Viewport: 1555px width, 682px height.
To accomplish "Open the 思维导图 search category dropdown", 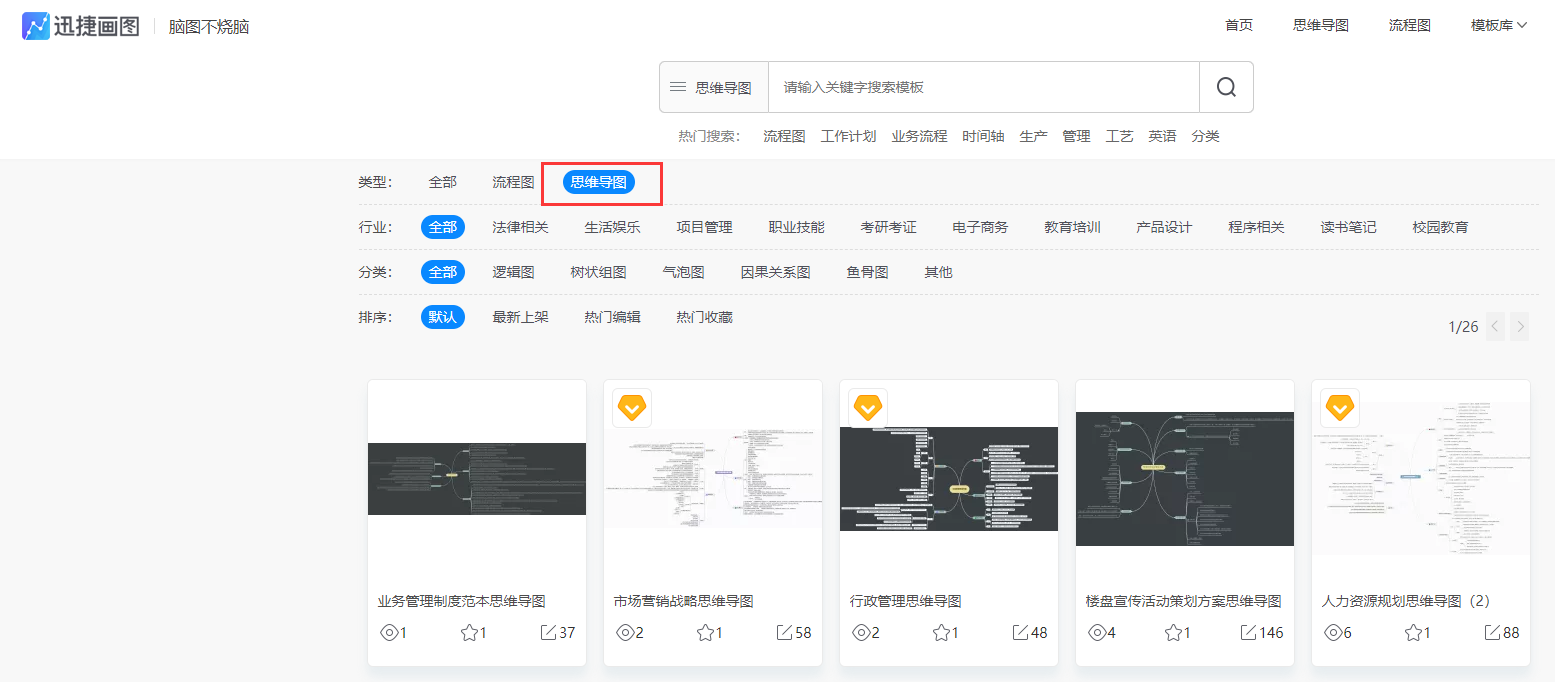I will click(714, 87).
